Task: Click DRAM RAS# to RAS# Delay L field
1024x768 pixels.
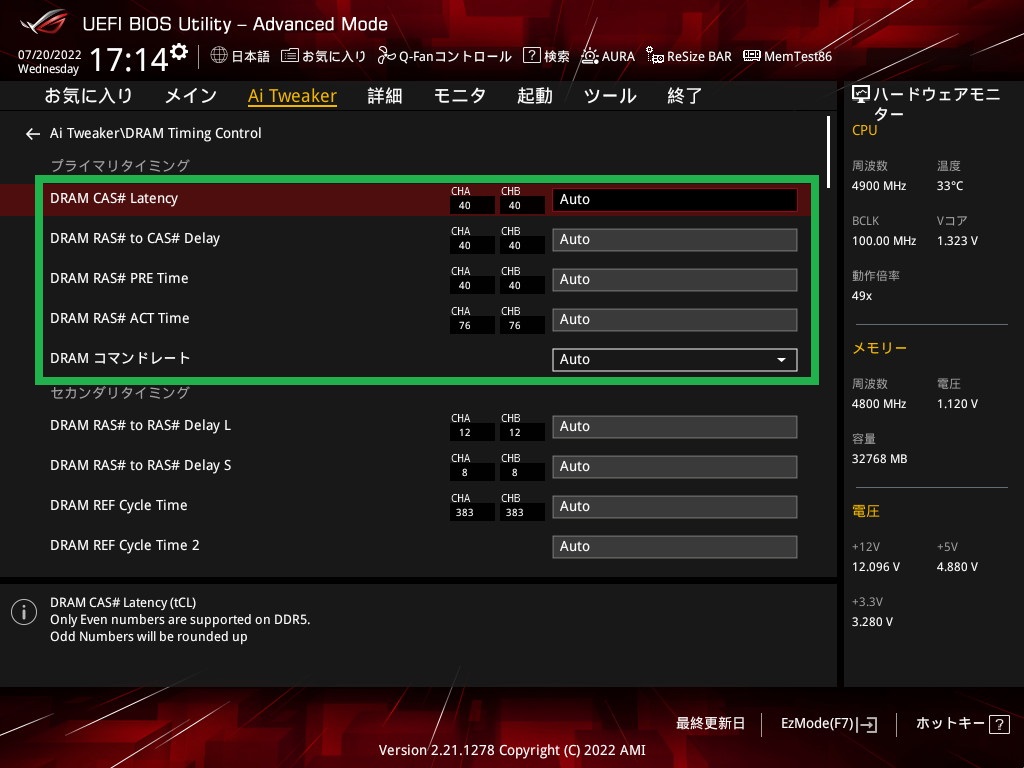Action: [675, 426]
